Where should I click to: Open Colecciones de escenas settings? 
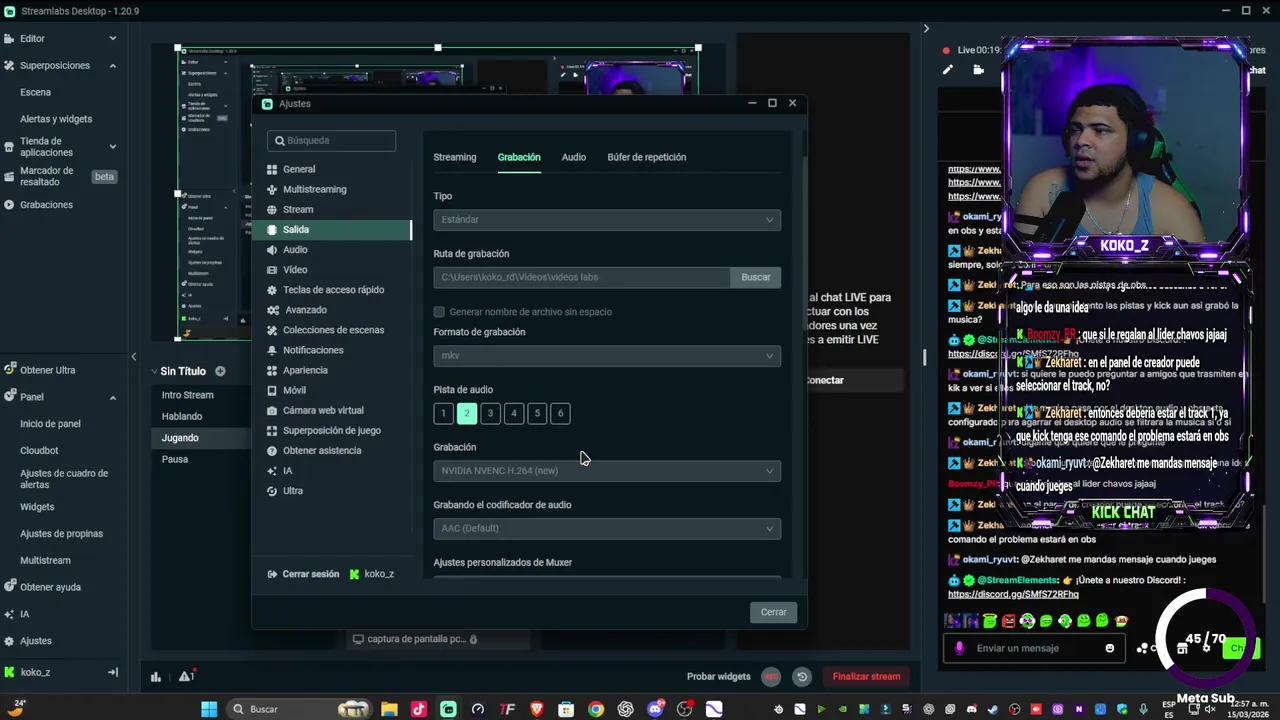(x=333, y=329)
